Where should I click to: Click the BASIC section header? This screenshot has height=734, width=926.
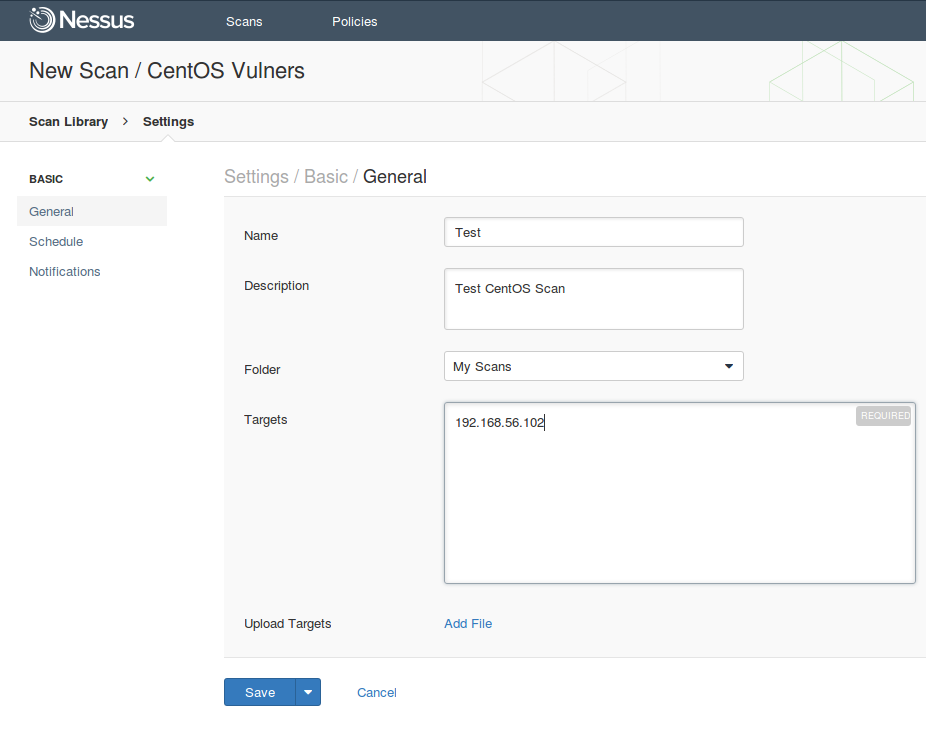[46, 179]
